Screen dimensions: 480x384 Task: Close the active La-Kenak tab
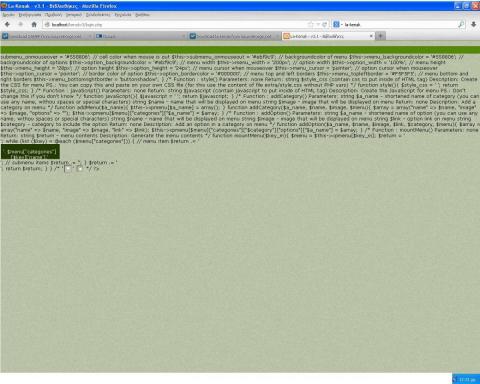pos(371,36)
